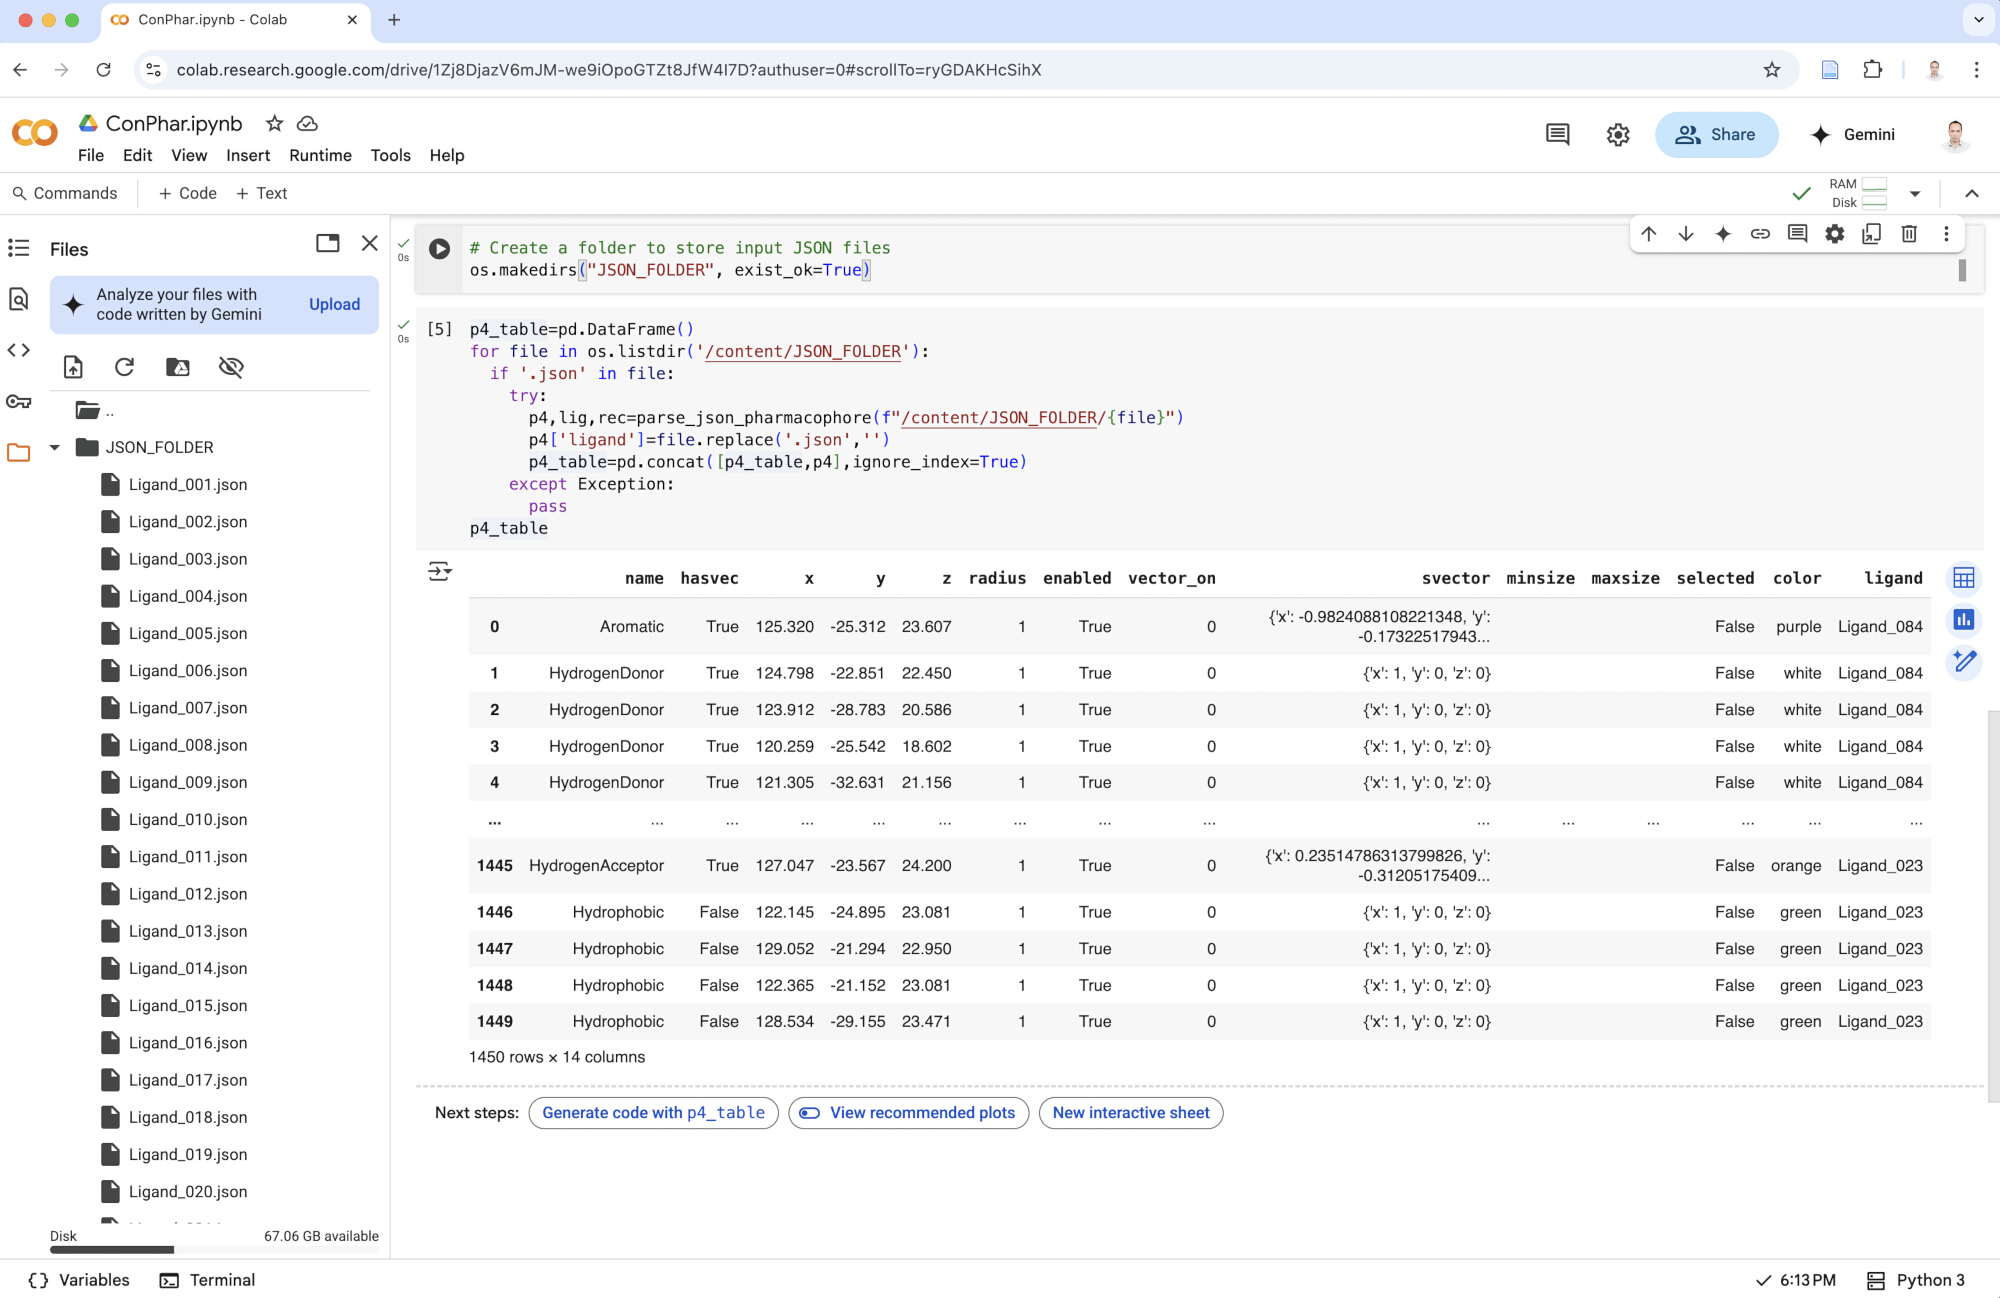
Task: Open the Insert menu
Action: pos(248,155)
